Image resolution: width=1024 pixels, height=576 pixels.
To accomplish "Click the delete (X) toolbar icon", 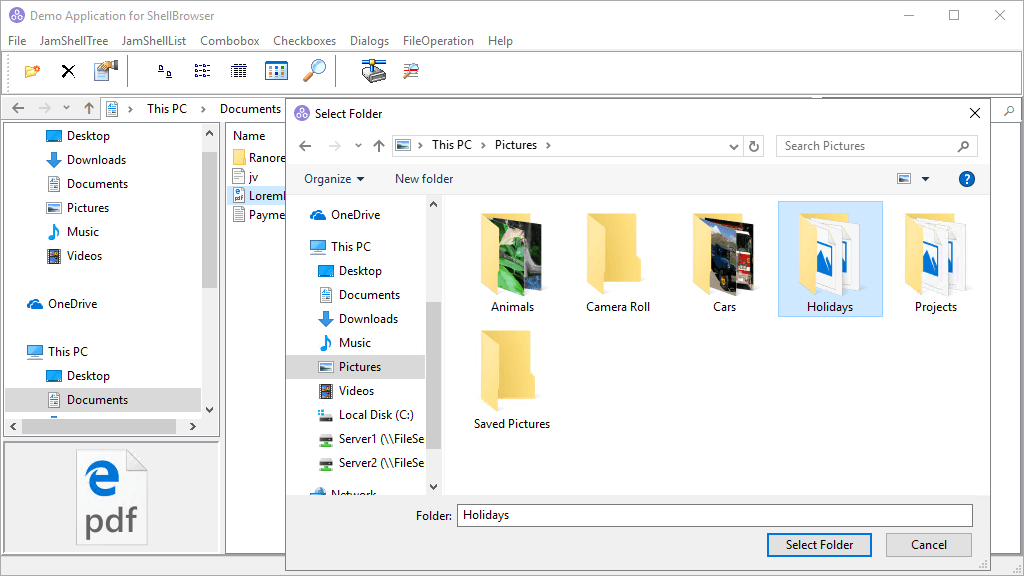I will [x=67, y=71].
